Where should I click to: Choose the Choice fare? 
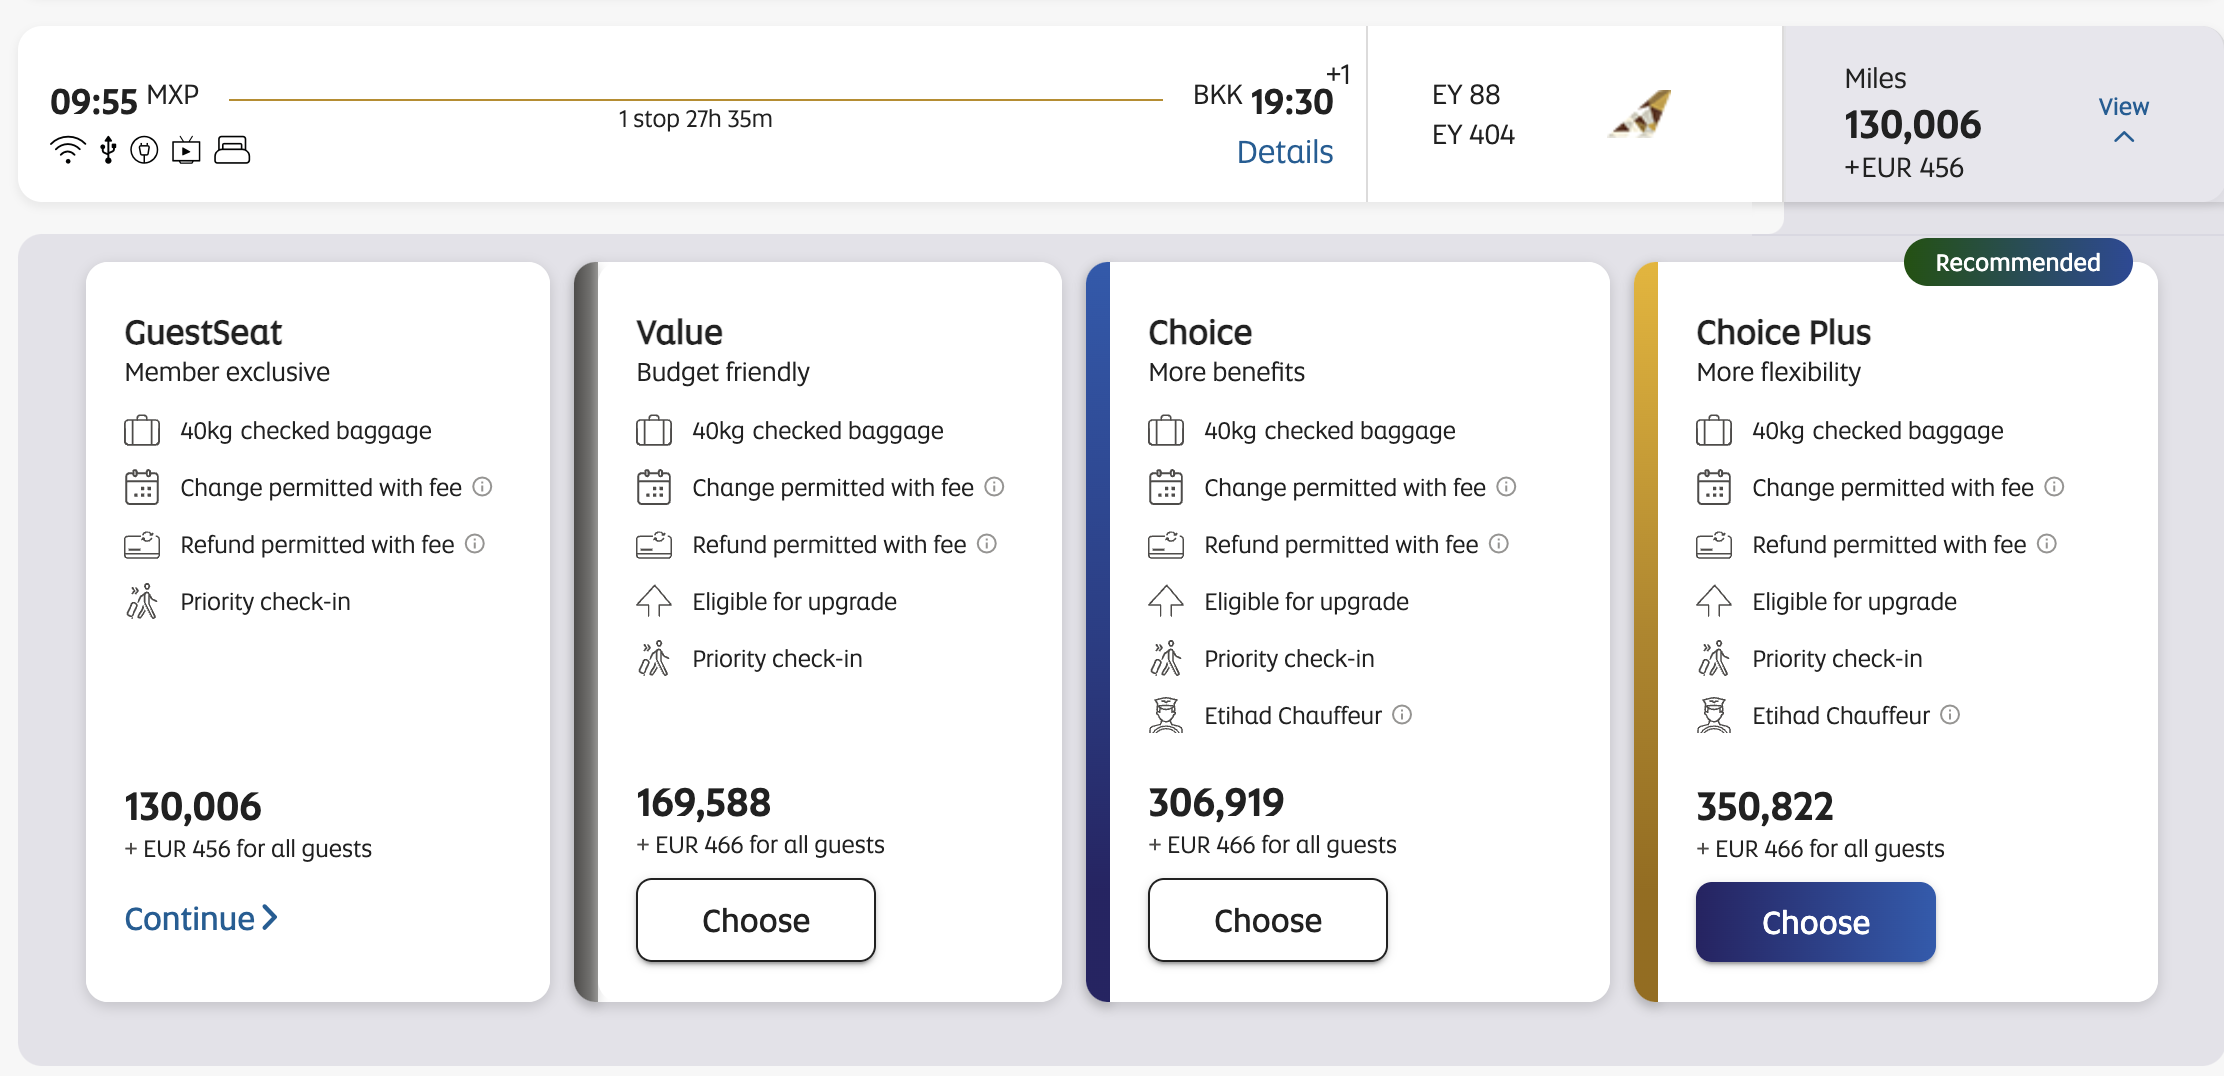tap(1268, 920)
